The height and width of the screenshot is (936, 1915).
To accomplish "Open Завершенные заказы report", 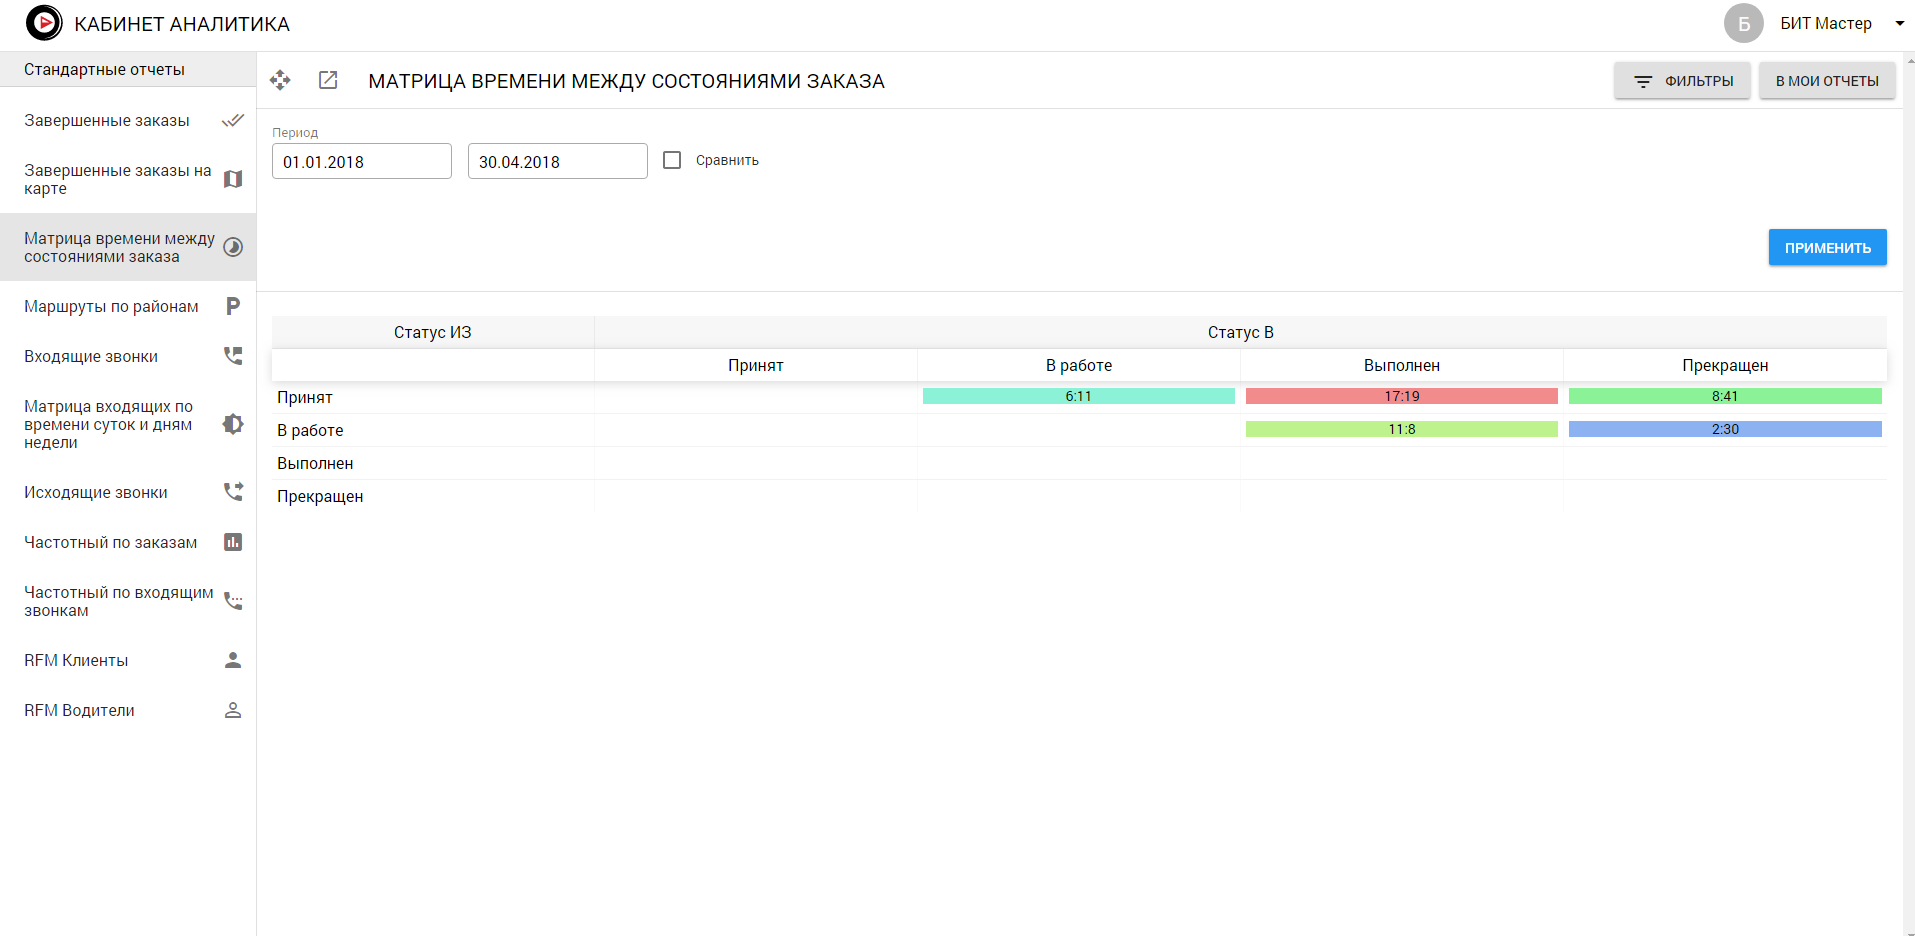I will pos(128,120).
